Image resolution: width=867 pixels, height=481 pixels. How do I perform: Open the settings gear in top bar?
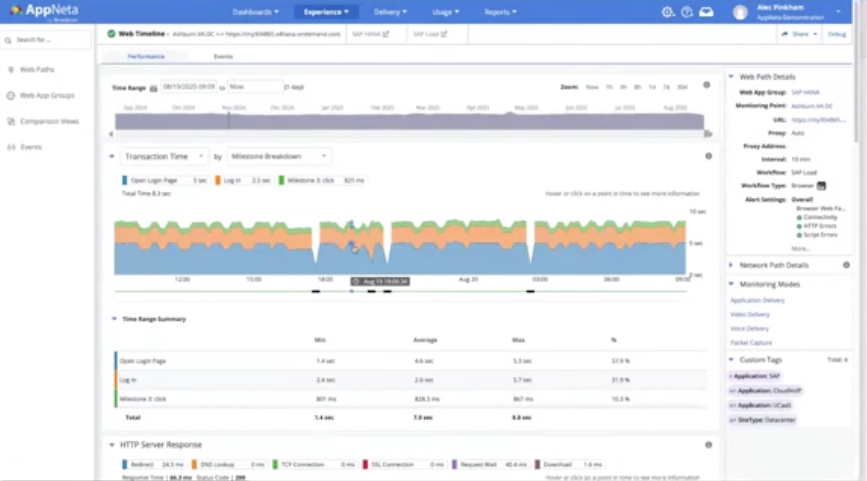668,12
